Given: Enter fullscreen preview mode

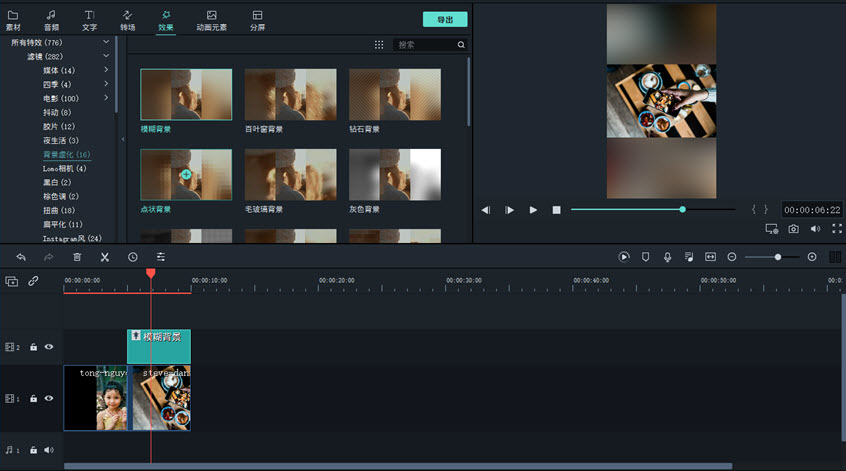Looking at the screenshot, I should pos(836,229).
